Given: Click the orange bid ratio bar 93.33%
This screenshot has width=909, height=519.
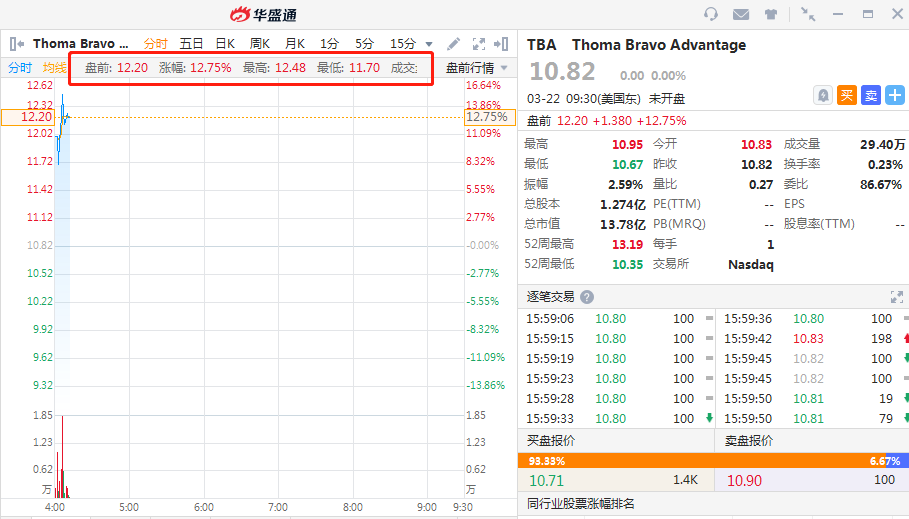Looking at the screenshot, I should [701, 461].
